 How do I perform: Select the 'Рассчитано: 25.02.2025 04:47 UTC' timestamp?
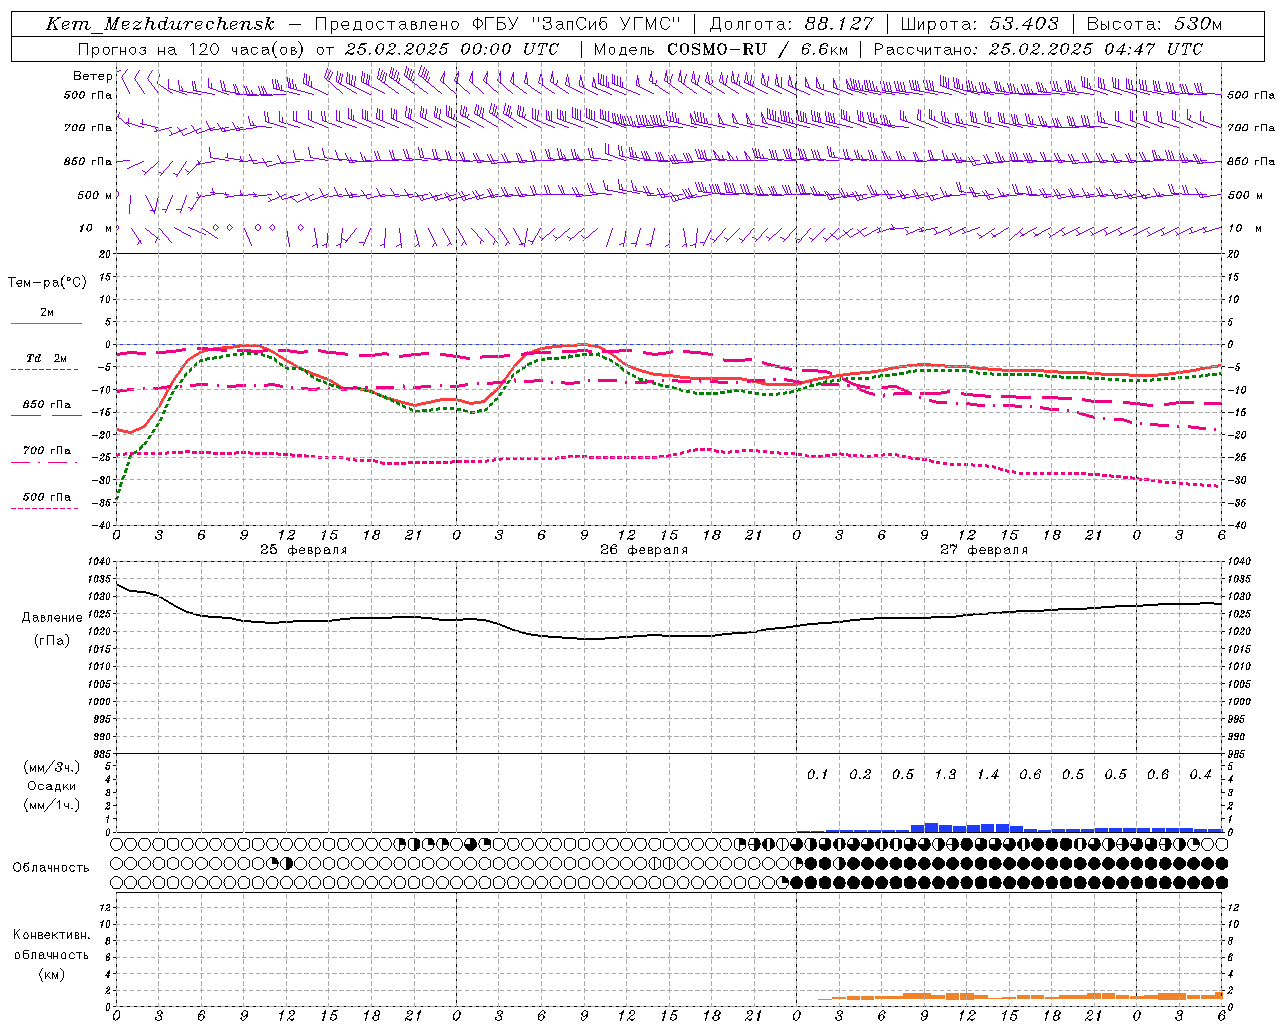tap(1038, 49)
